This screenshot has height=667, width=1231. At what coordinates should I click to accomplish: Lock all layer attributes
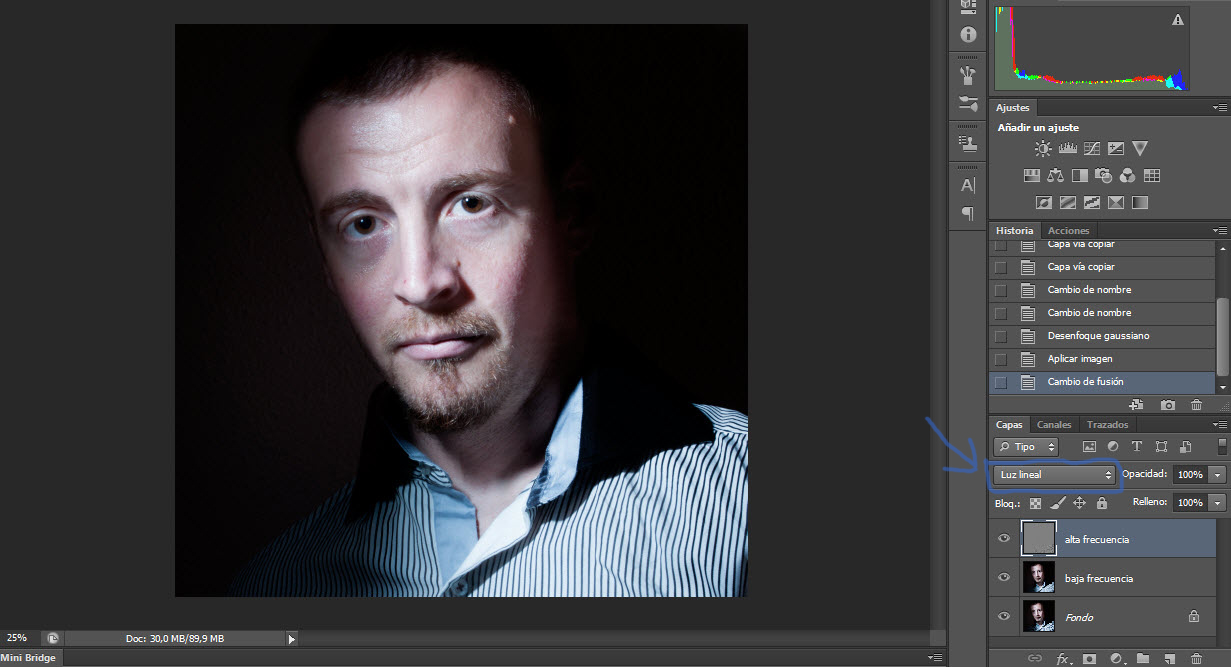[x=1101, y=503]
